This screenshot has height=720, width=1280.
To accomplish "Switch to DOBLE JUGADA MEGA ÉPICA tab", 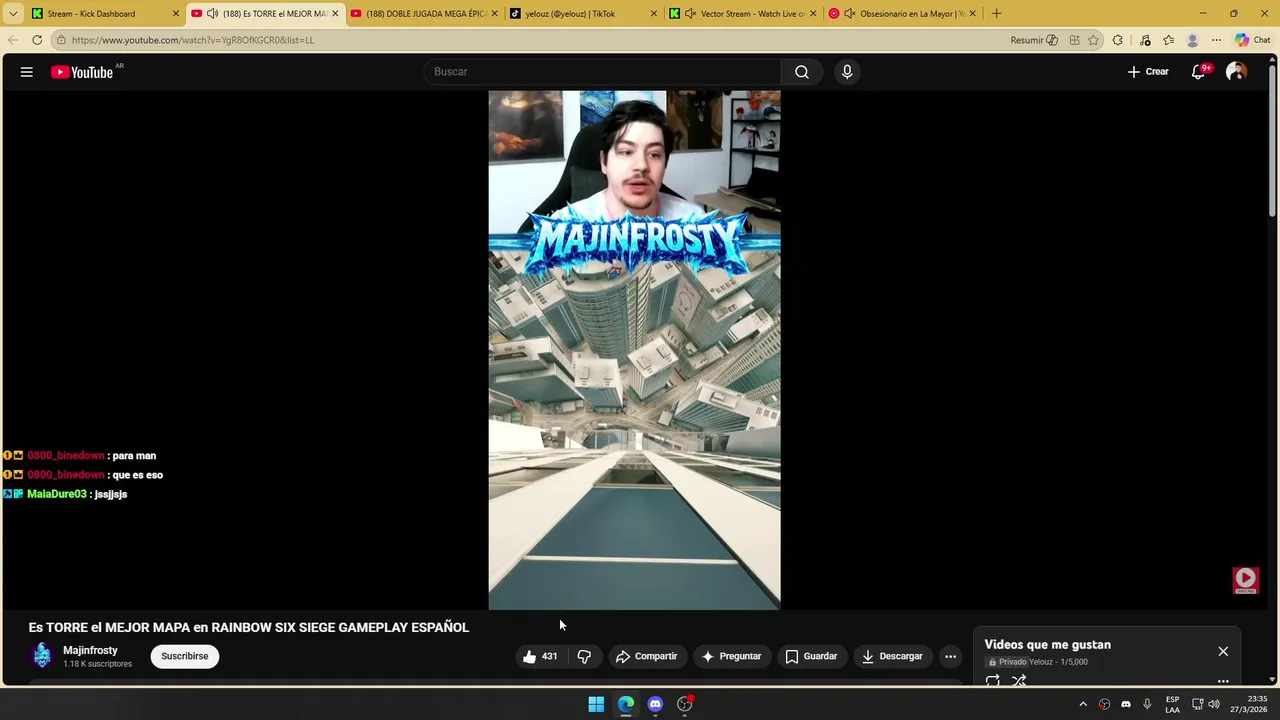I will [x=426, y=14].
